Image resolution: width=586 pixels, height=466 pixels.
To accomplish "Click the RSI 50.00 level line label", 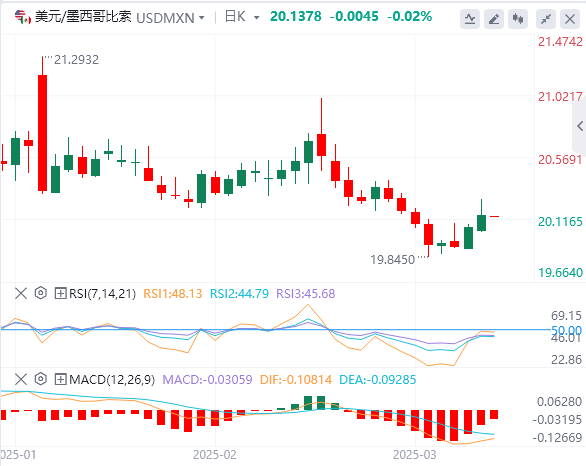I will (x=567, y=330).
